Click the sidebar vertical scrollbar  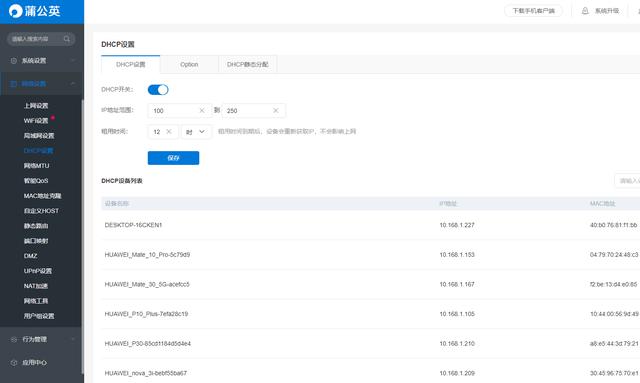tap(83, 236)
